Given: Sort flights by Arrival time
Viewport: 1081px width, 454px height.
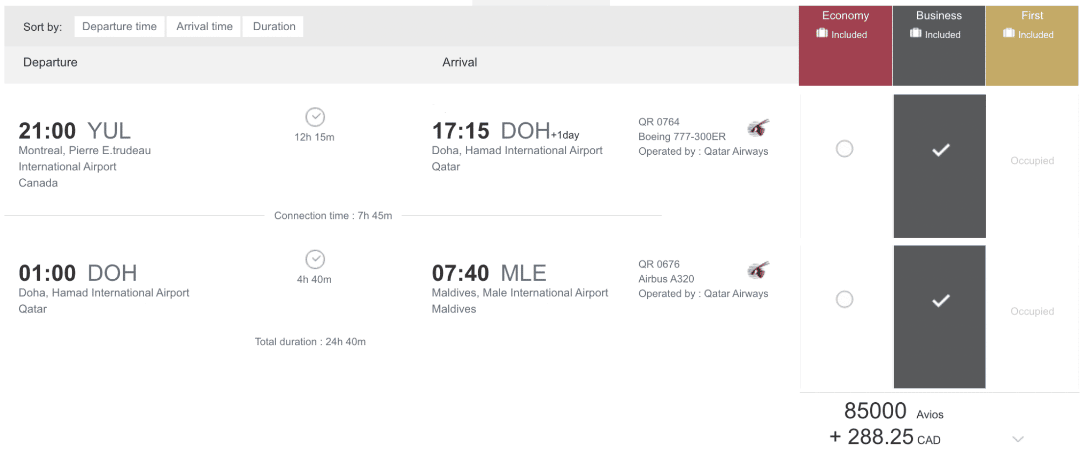Looking at the screenshot, I should pyautogui.click(x=204, y=27).
